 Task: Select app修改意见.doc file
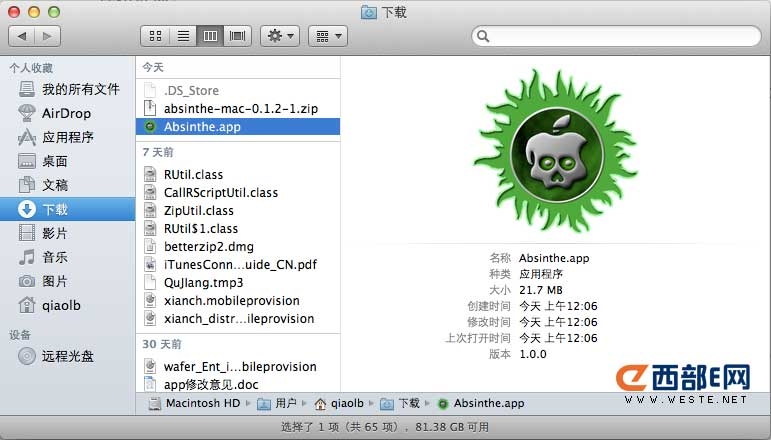tap(238, 384)
